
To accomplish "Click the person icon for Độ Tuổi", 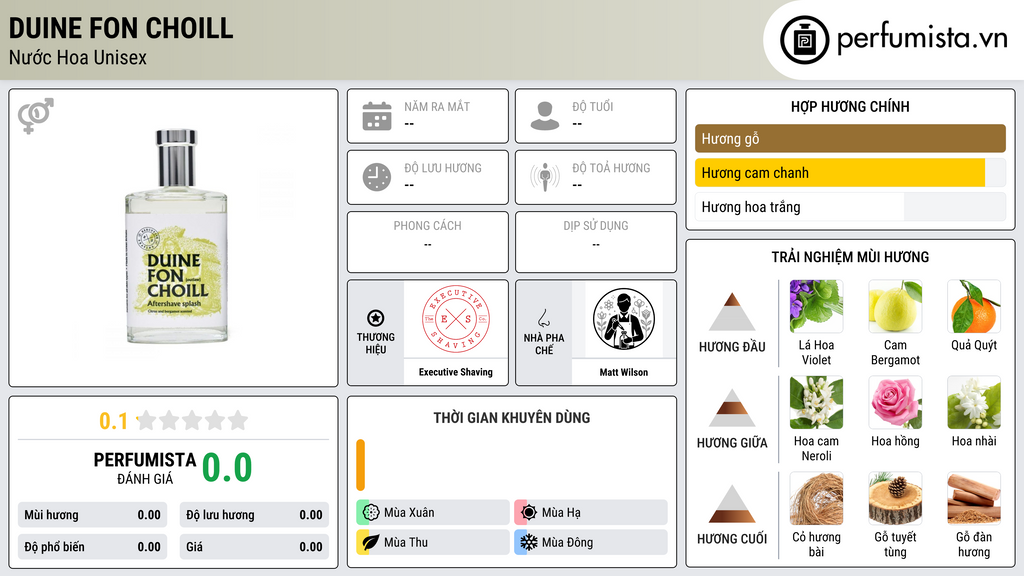I will point(545,116).
